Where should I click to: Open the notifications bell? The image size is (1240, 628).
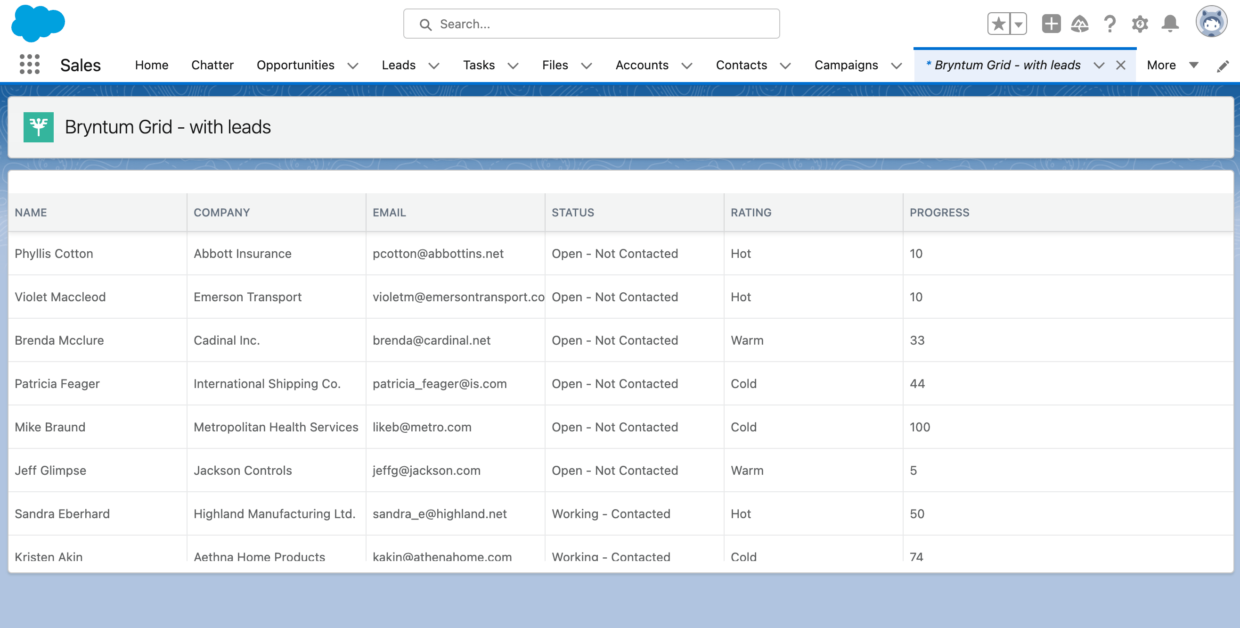[x=1170, y=23]
